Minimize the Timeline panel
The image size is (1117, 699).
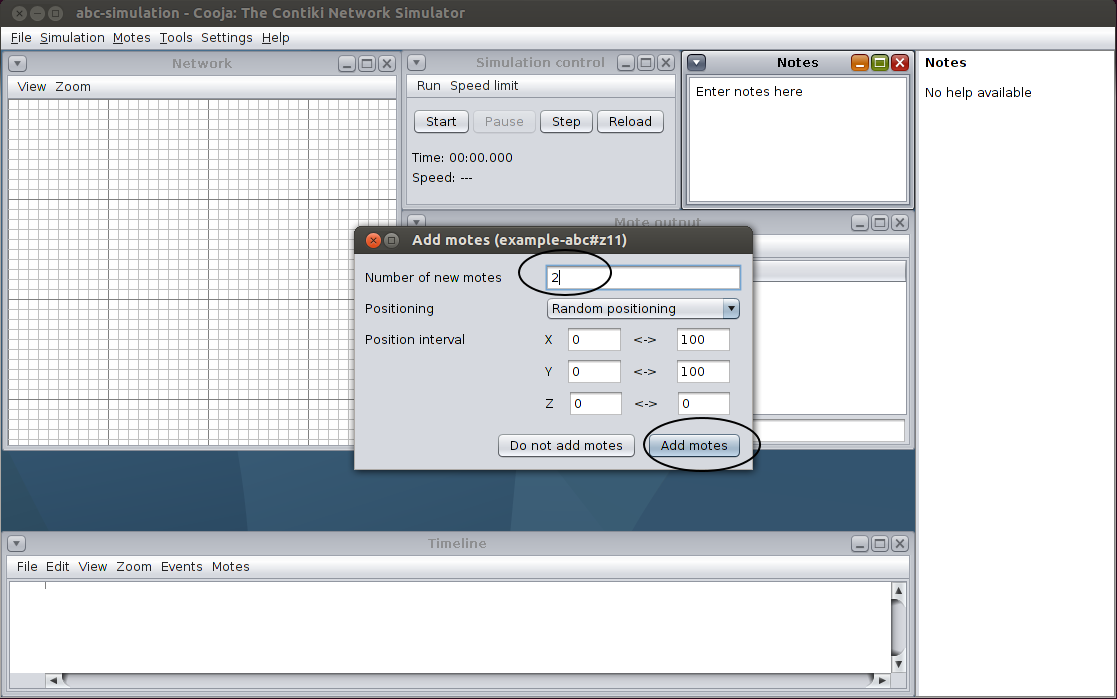click(860, 544)
